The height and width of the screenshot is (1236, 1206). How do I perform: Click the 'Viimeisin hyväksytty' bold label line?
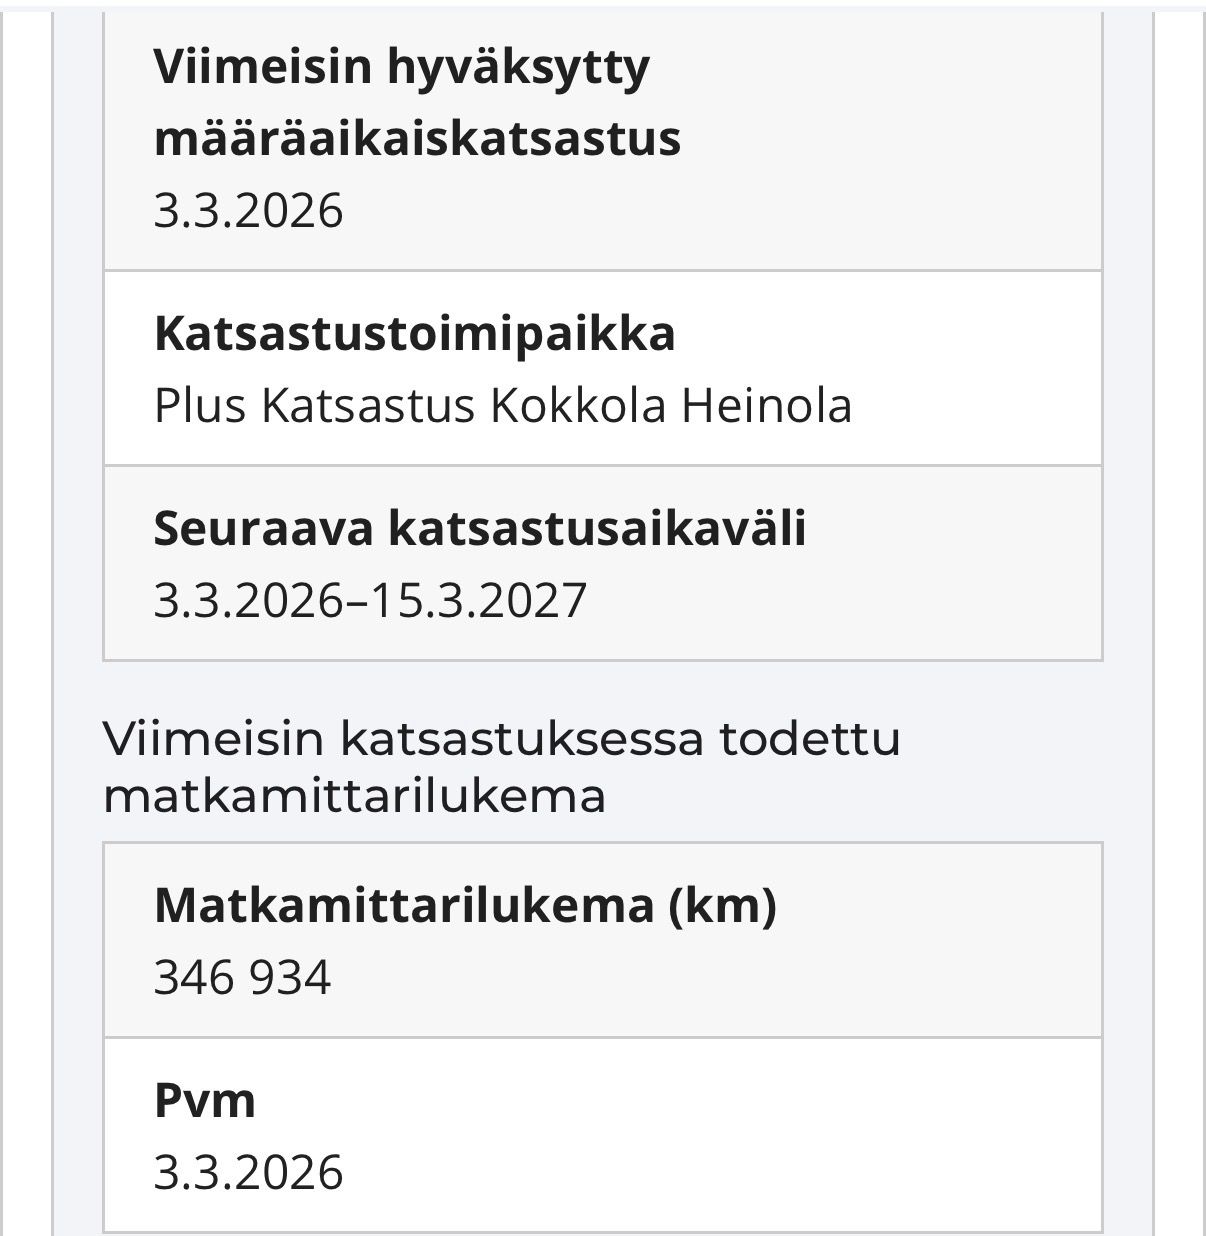pyautogui.click(x=401, y=69)
